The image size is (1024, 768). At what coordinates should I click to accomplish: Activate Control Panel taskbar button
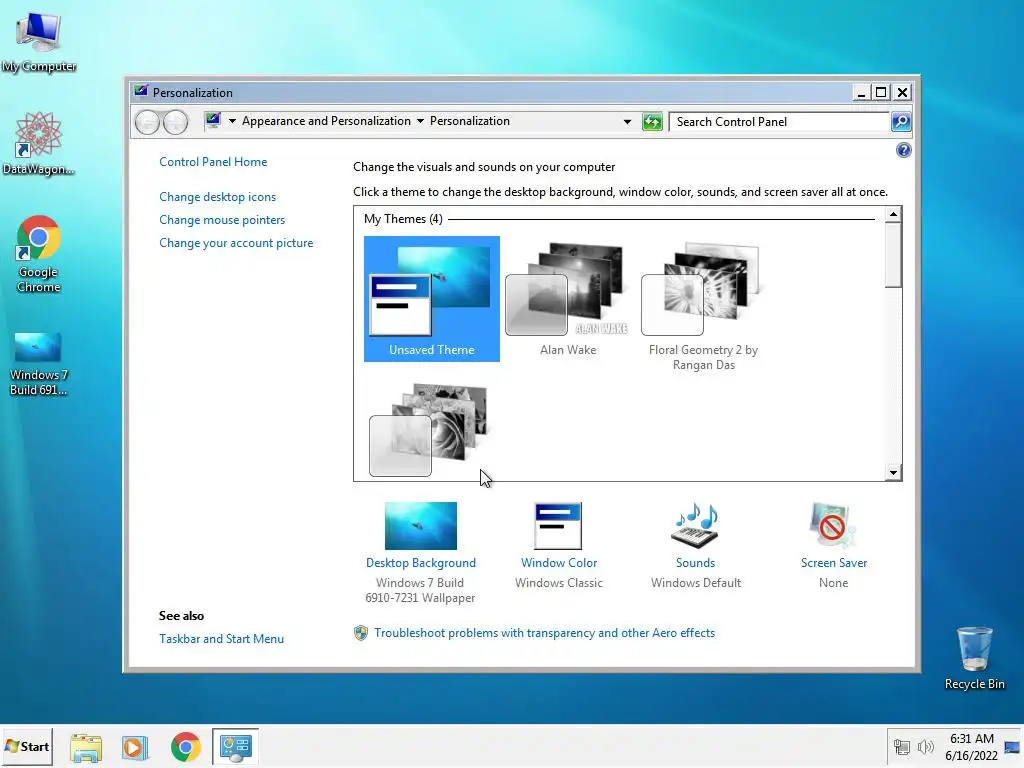pyautogui.click(x=235, y=746)
